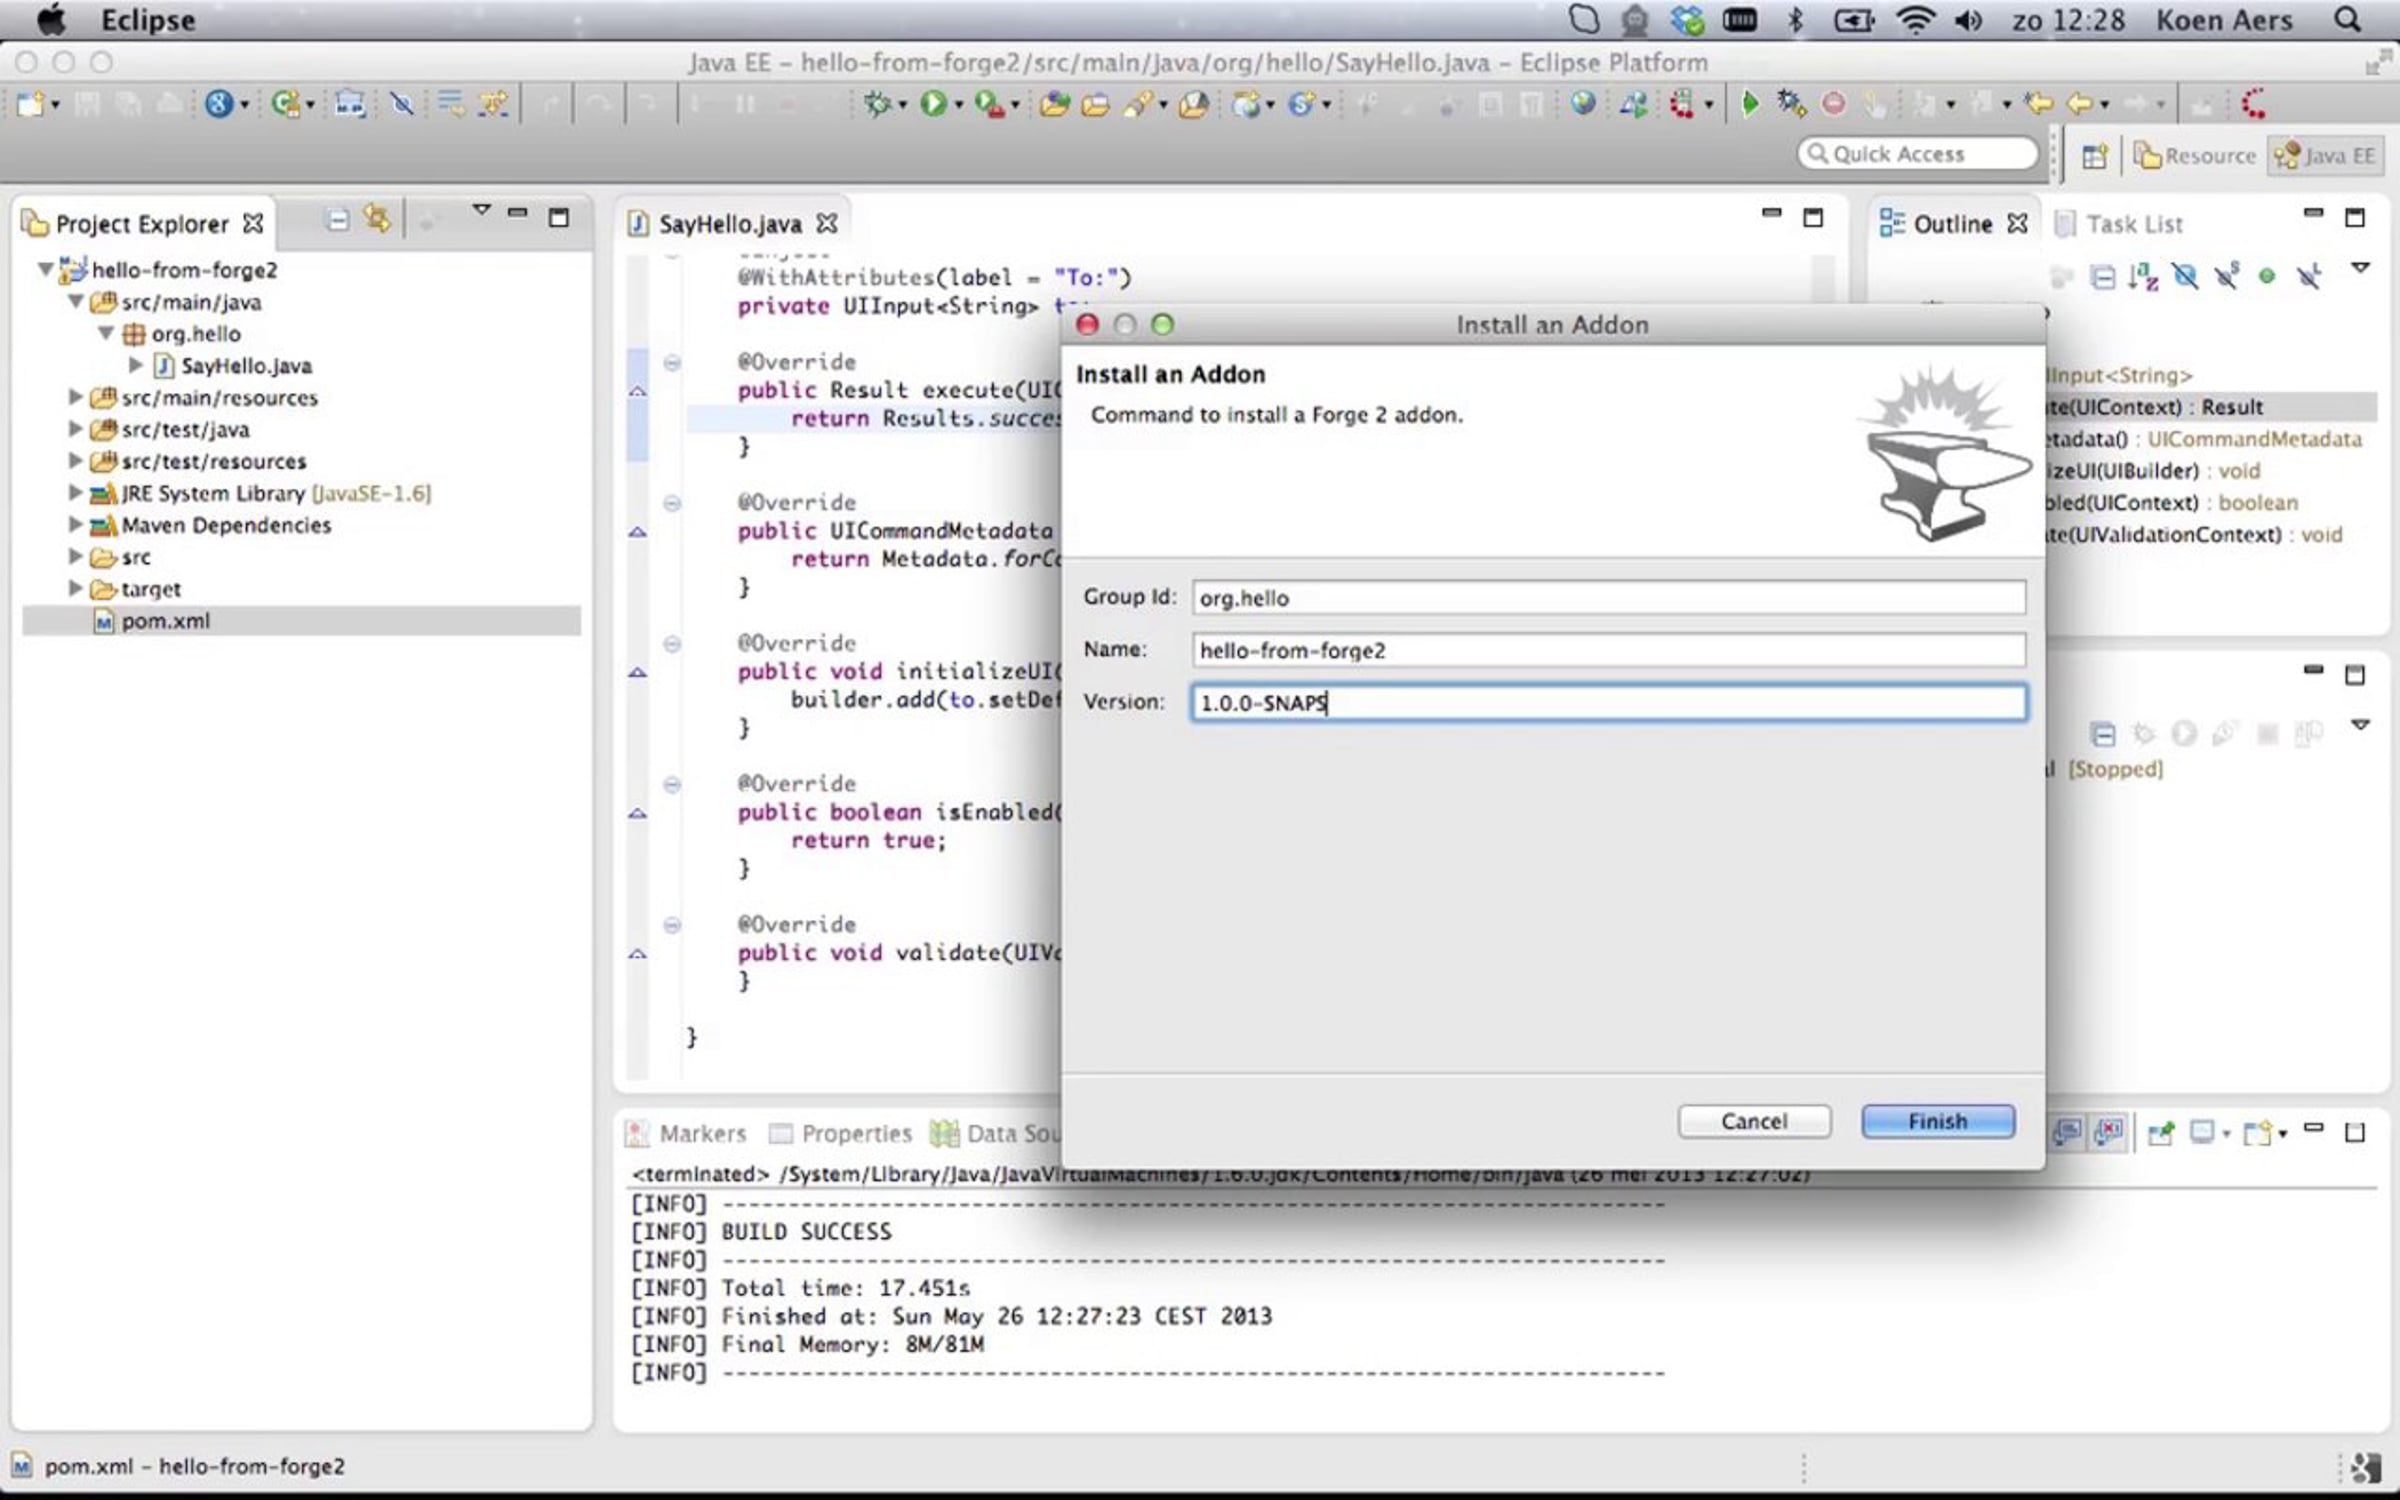Click the Version input field
This screenshot has width=2400, height=1500.
[1609, 702]
